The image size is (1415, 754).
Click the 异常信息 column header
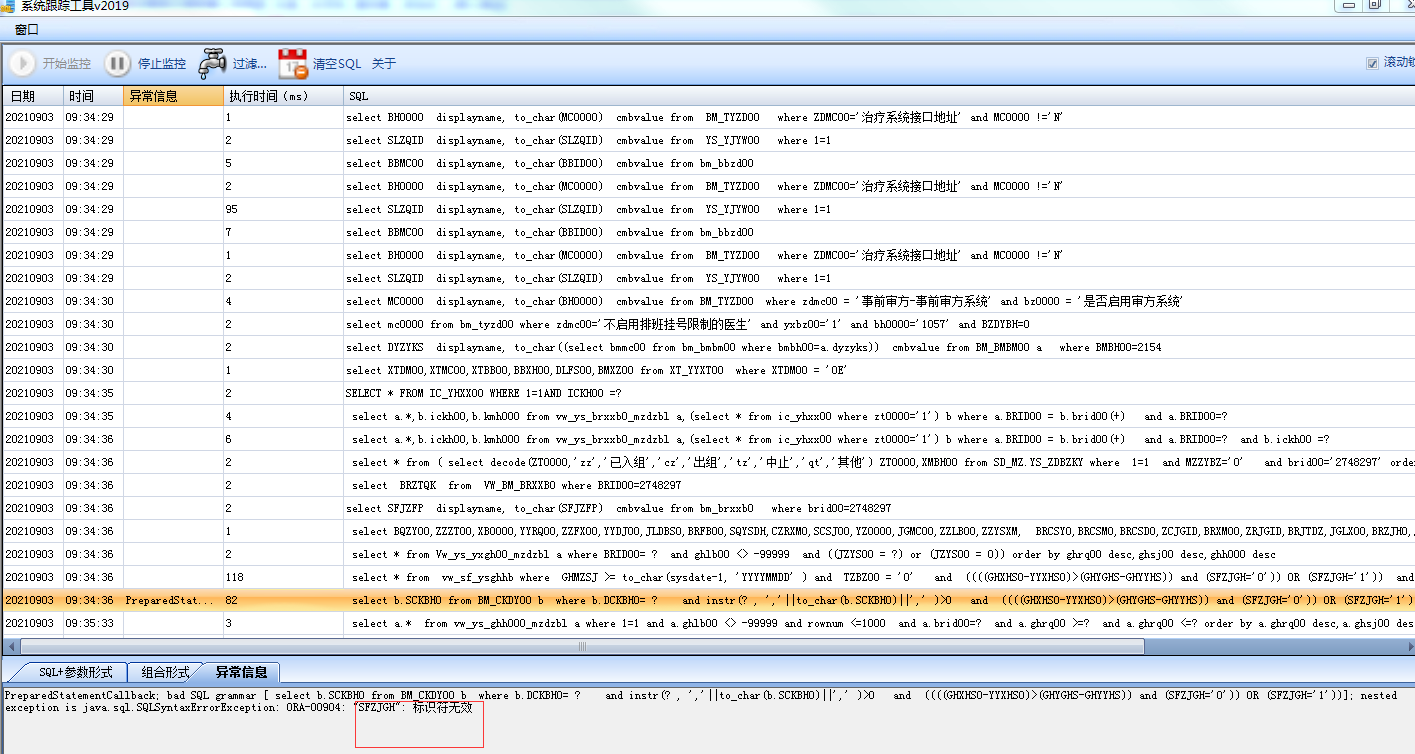click(x=173, y=96)
